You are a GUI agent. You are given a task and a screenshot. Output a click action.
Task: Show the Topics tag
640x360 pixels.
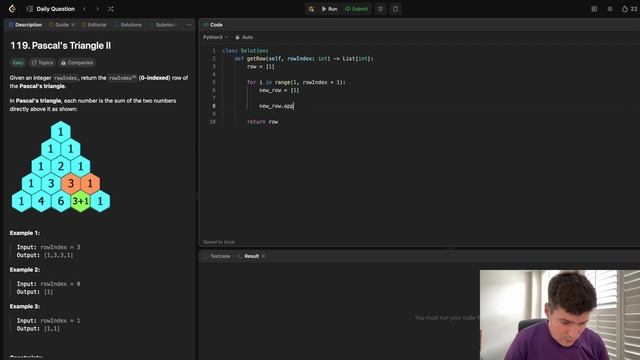coord(42,63)
